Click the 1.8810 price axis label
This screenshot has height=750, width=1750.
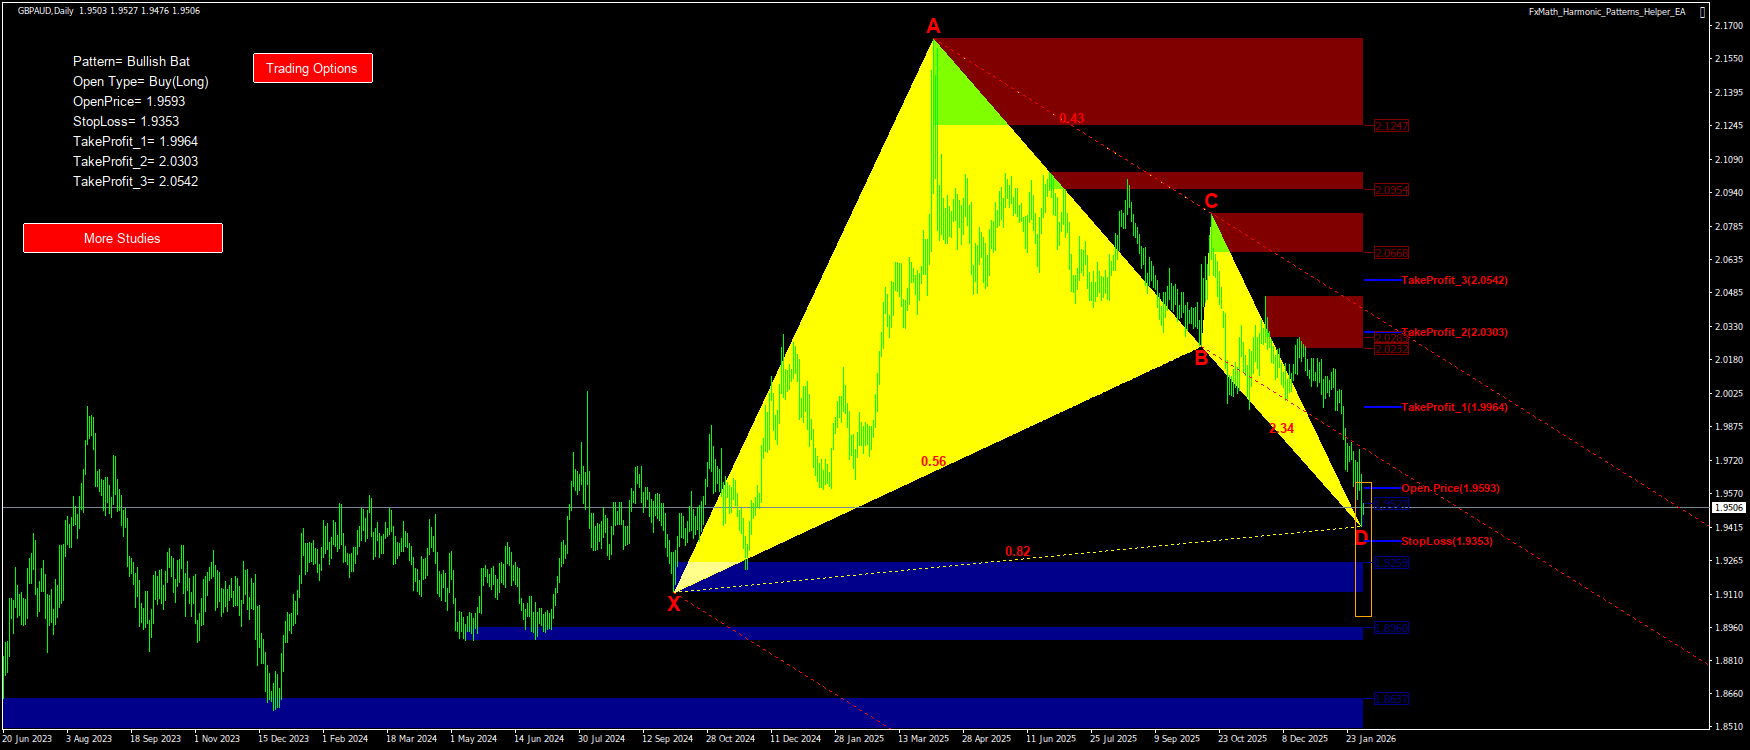tap(1728, 661)
